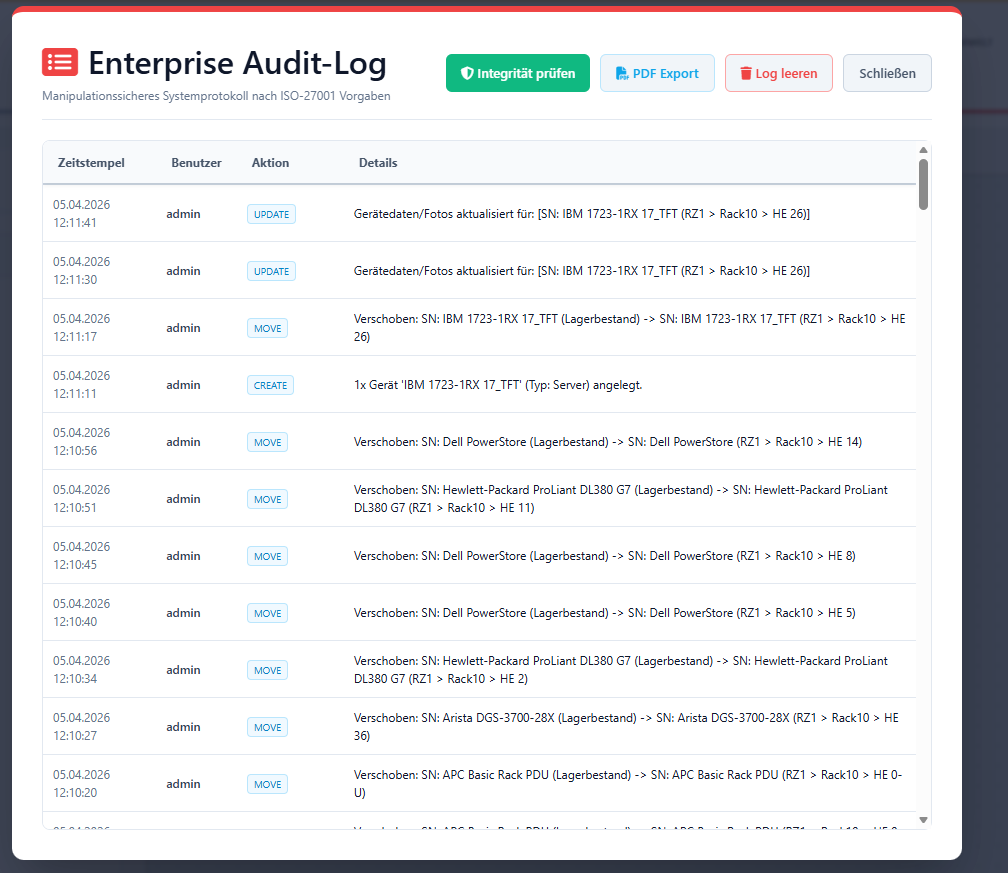
Task: Click the ISO-27001 subtitle text
Action: 216,96
